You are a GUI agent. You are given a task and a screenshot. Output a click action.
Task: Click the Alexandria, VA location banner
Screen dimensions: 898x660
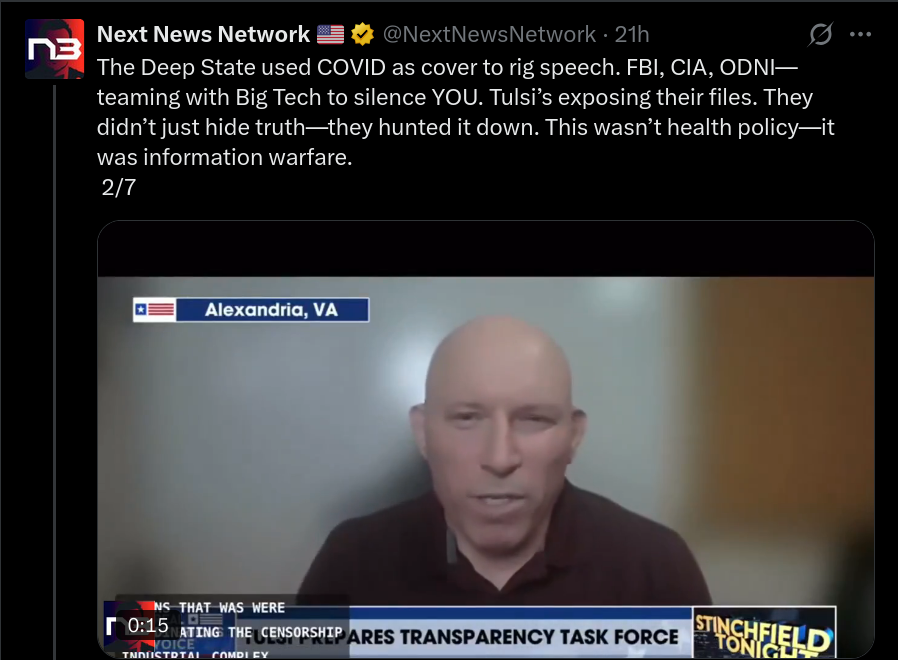(x=251, y=310)
